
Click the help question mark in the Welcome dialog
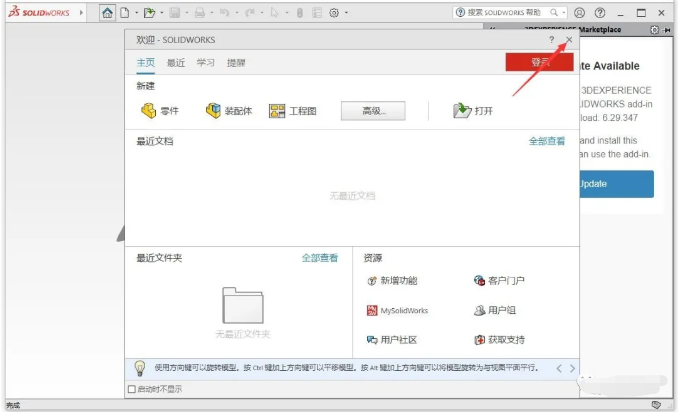(x=552, y=39)
